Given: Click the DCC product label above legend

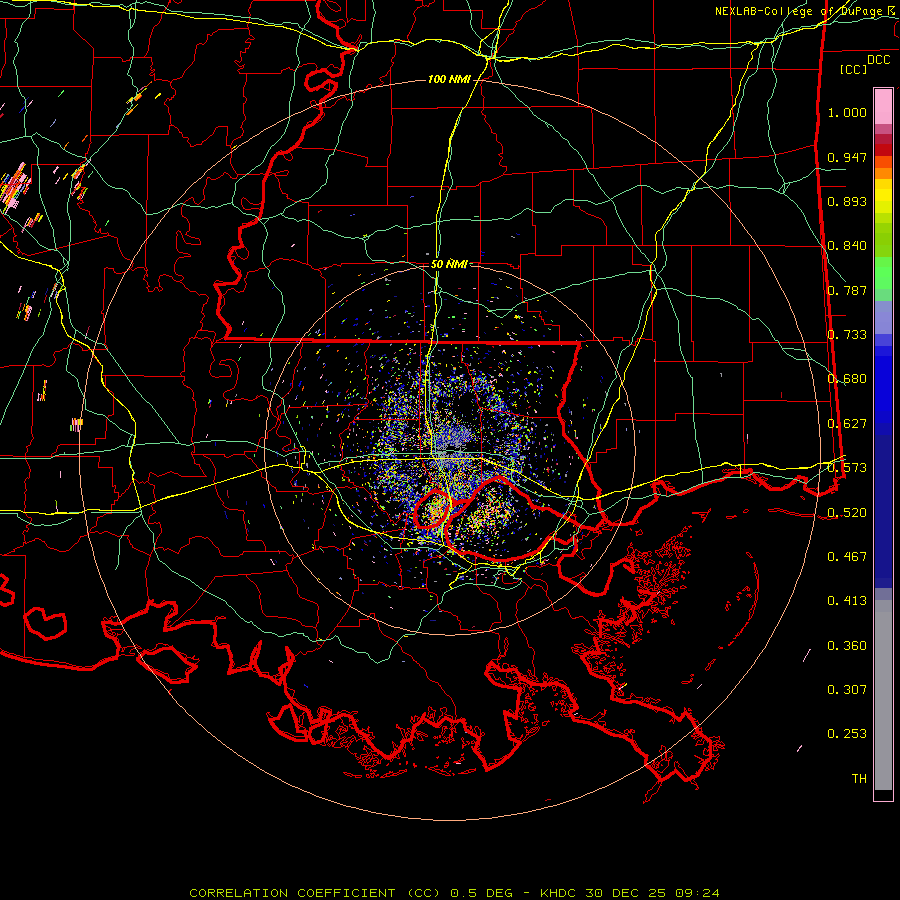Looking at the screenshot, I should (x=878, y=60).
